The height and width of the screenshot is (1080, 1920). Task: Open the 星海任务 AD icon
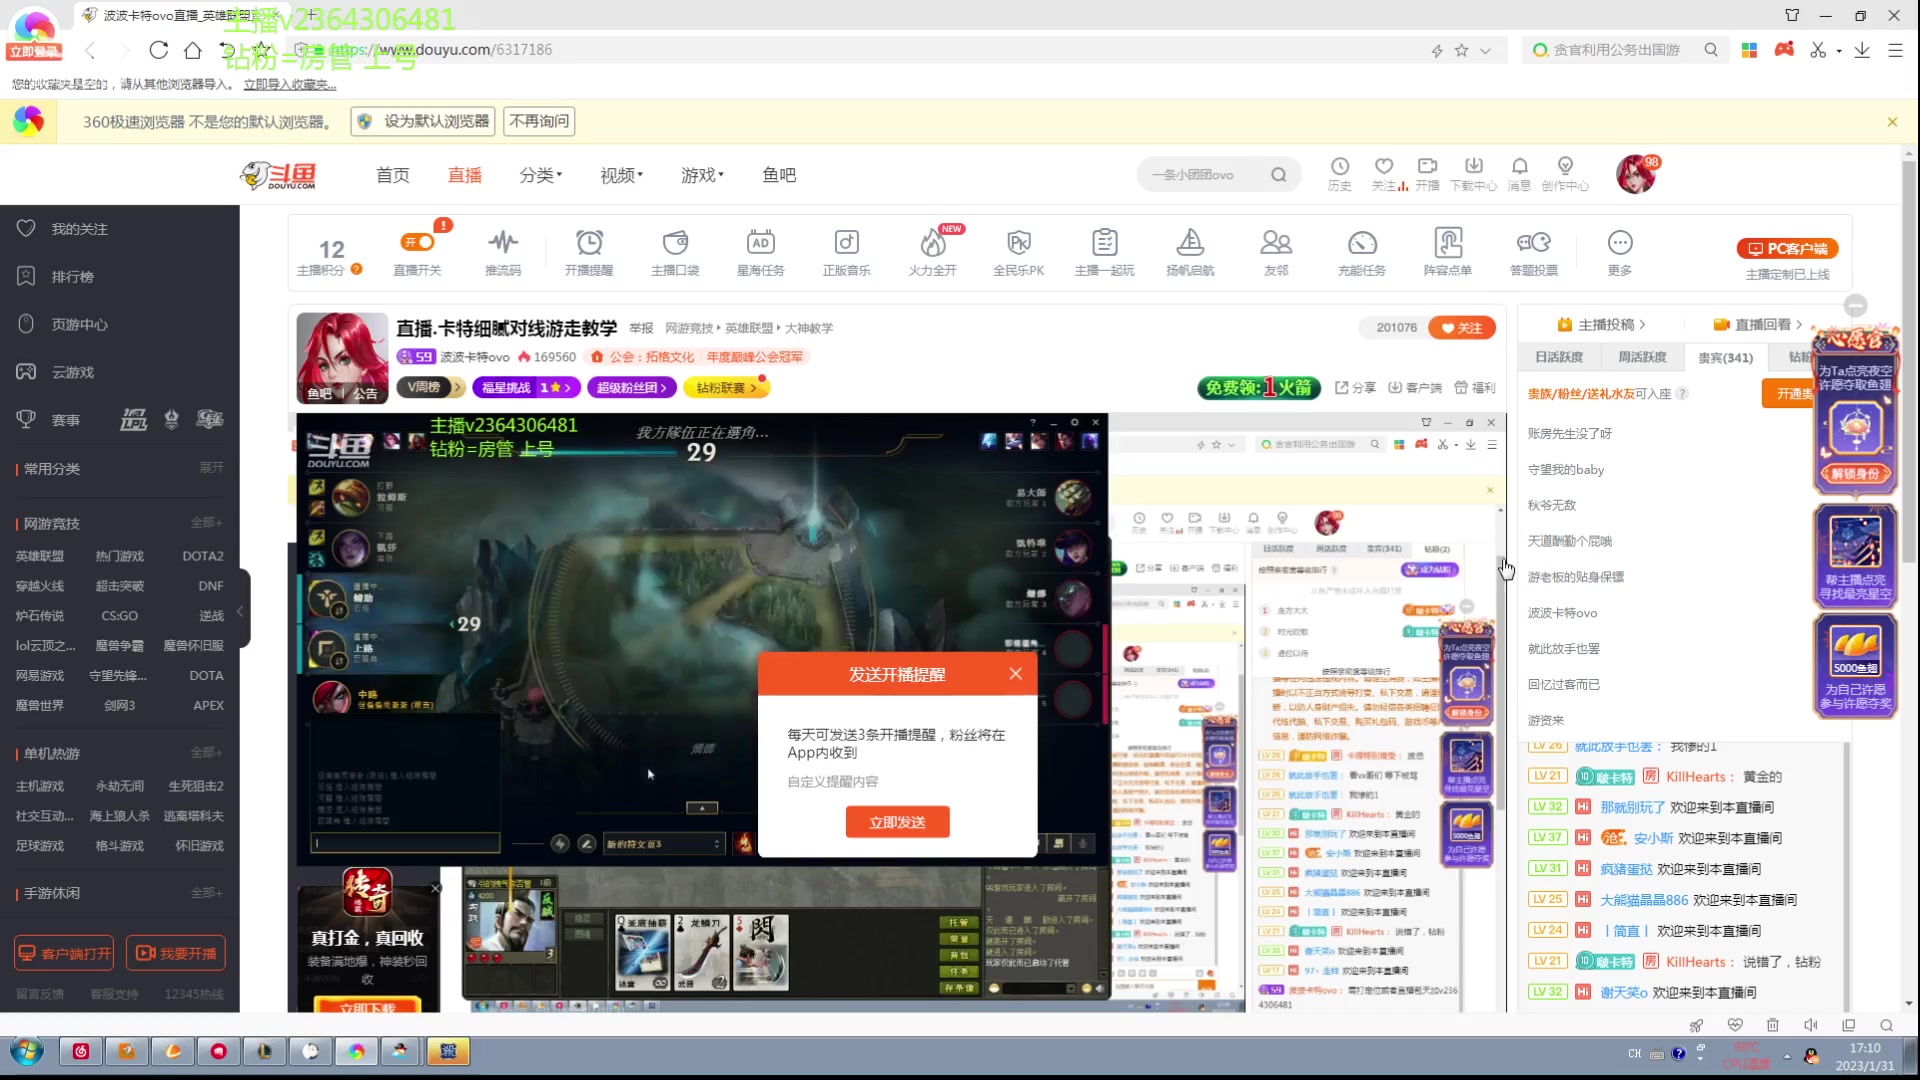(760, 253)
